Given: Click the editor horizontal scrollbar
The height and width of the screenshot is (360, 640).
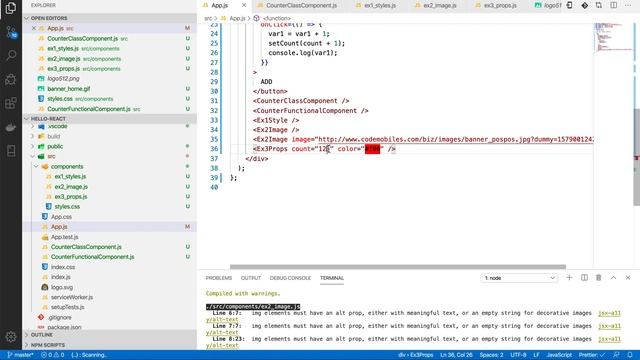Looking at the screenshot, I should 398,267.
